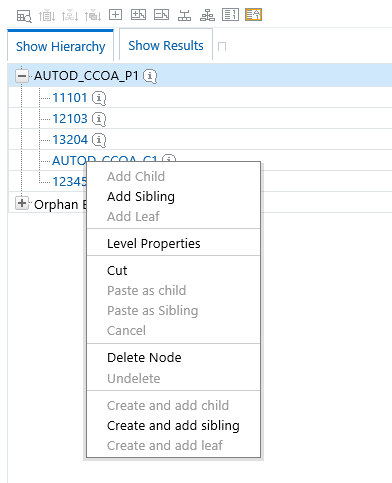Select node 11101 in the hierarchy
The height and width of the screenshot is (483, 392).
tap(70, 98)
